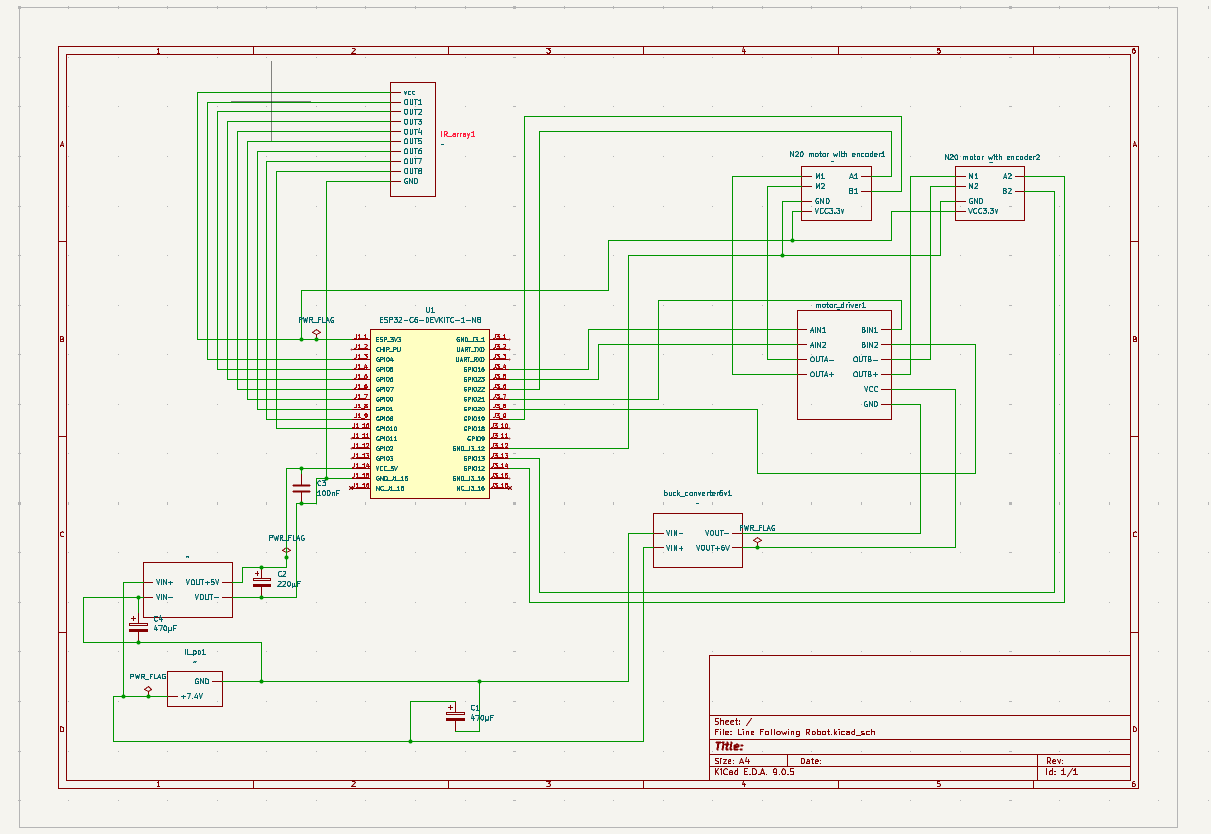Select the 5V converter block with VOUT+5V pin
The width and height of the screenshot is (1211, 834).
coord(188,589)
